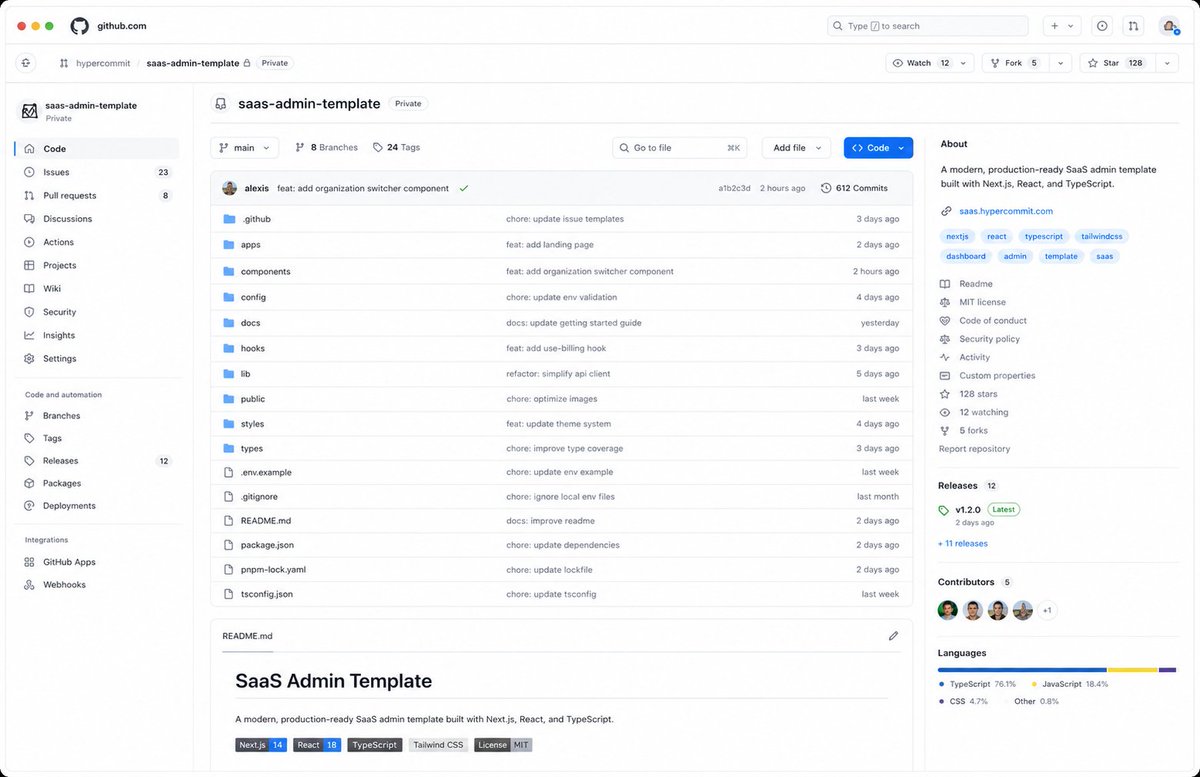Click the MIT license scale icon
Screen dimensions: 1200x777
[945, 302]
